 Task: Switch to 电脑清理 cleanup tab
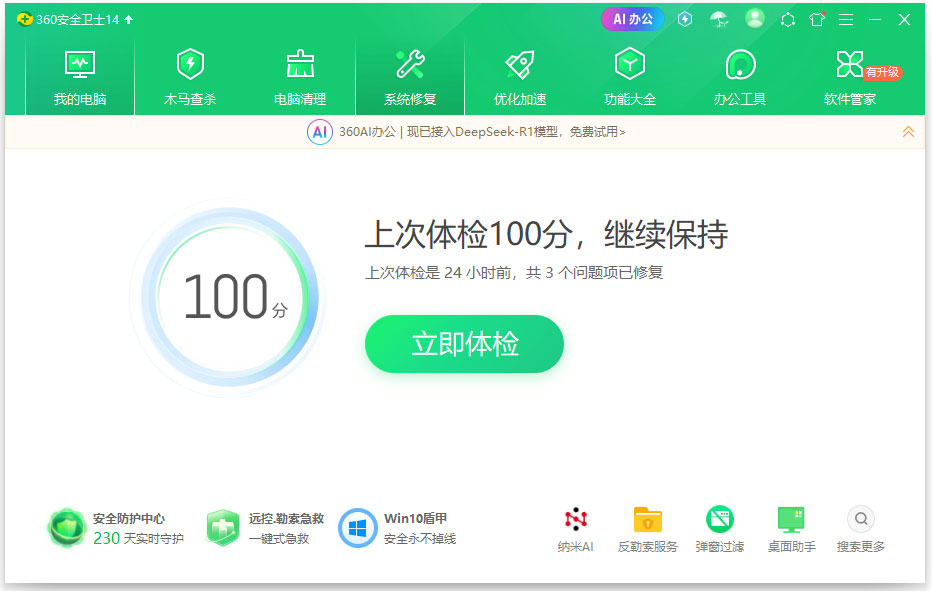pos(300,77)
